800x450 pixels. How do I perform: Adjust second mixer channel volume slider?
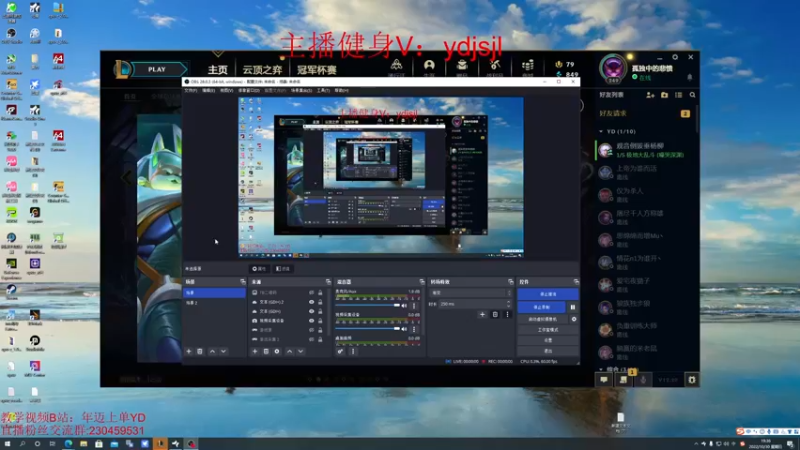(367, 329)
